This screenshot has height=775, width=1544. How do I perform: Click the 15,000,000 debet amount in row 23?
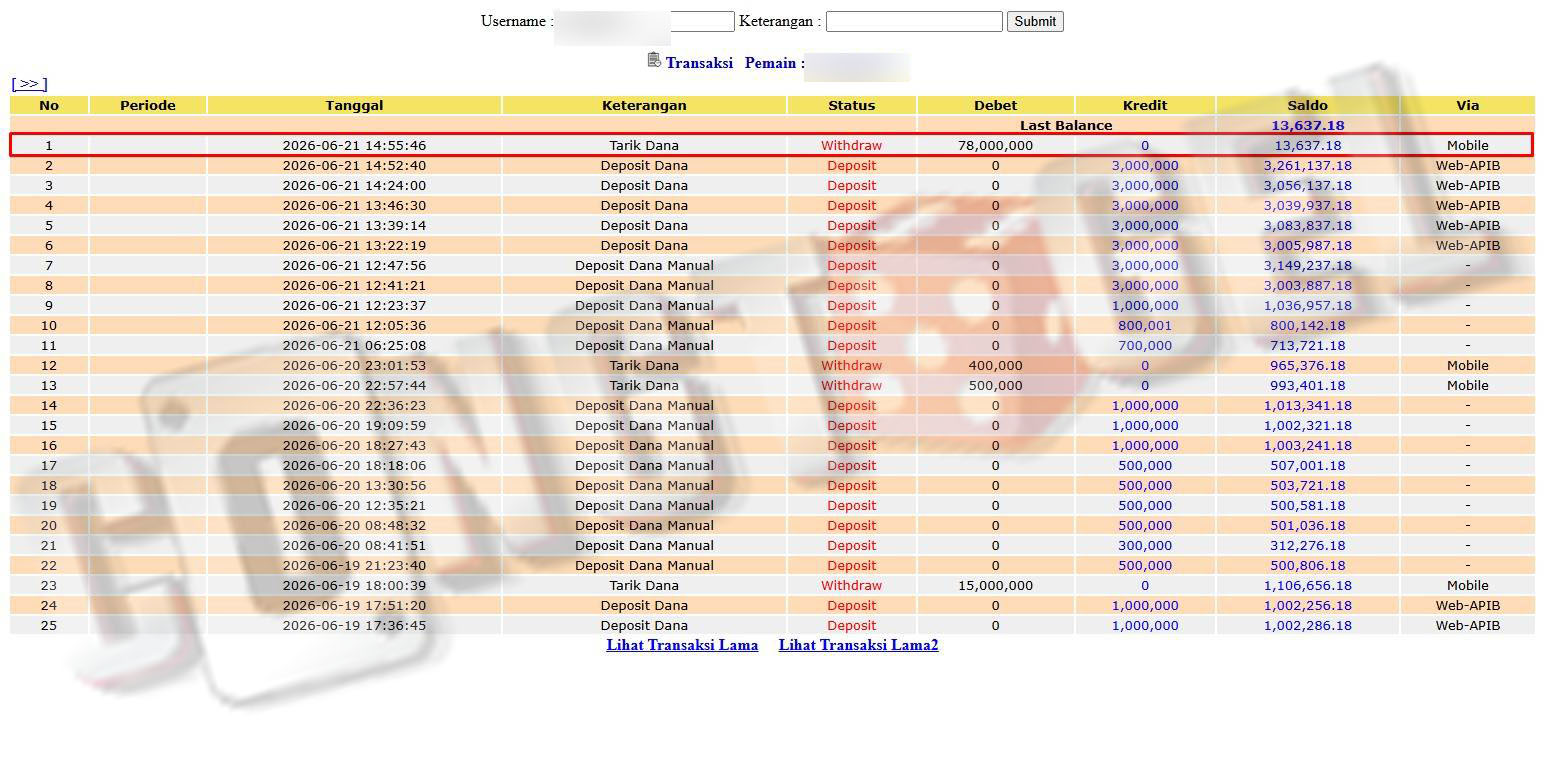coord(995,585)
